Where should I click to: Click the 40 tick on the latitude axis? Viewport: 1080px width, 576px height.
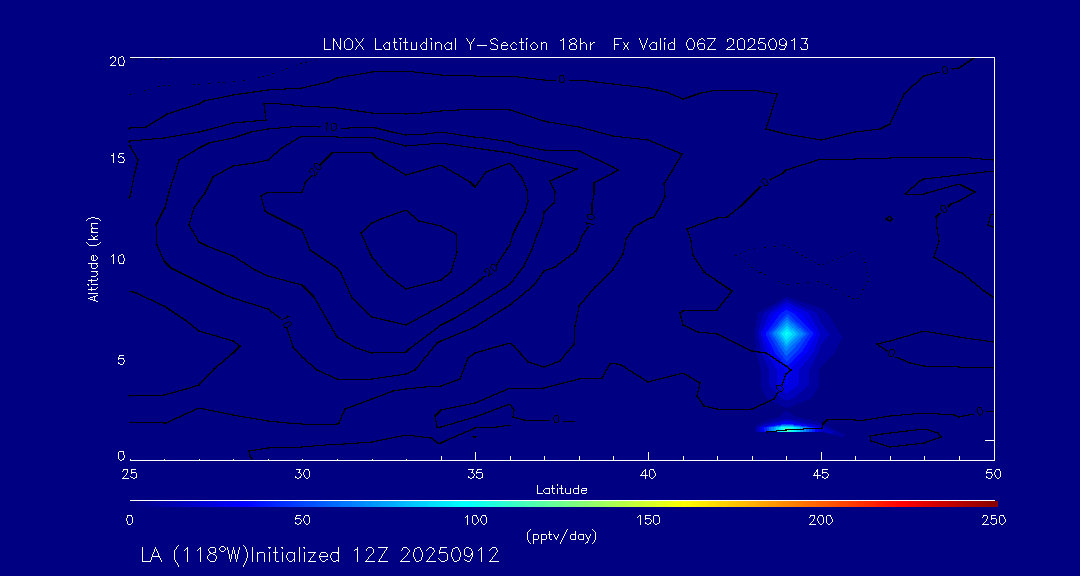click(648, 472)
